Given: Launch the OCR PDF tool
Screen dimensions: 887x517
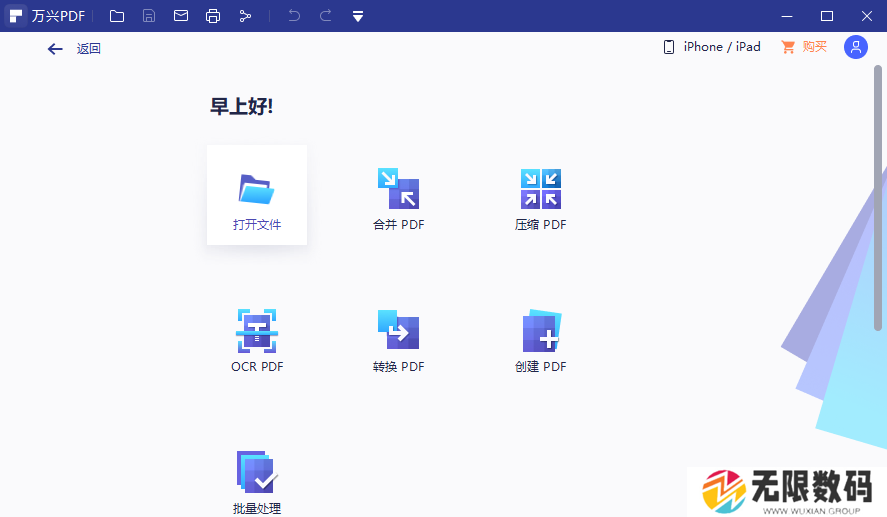Looking at the screenshot, I should click(x=257, y=342).
